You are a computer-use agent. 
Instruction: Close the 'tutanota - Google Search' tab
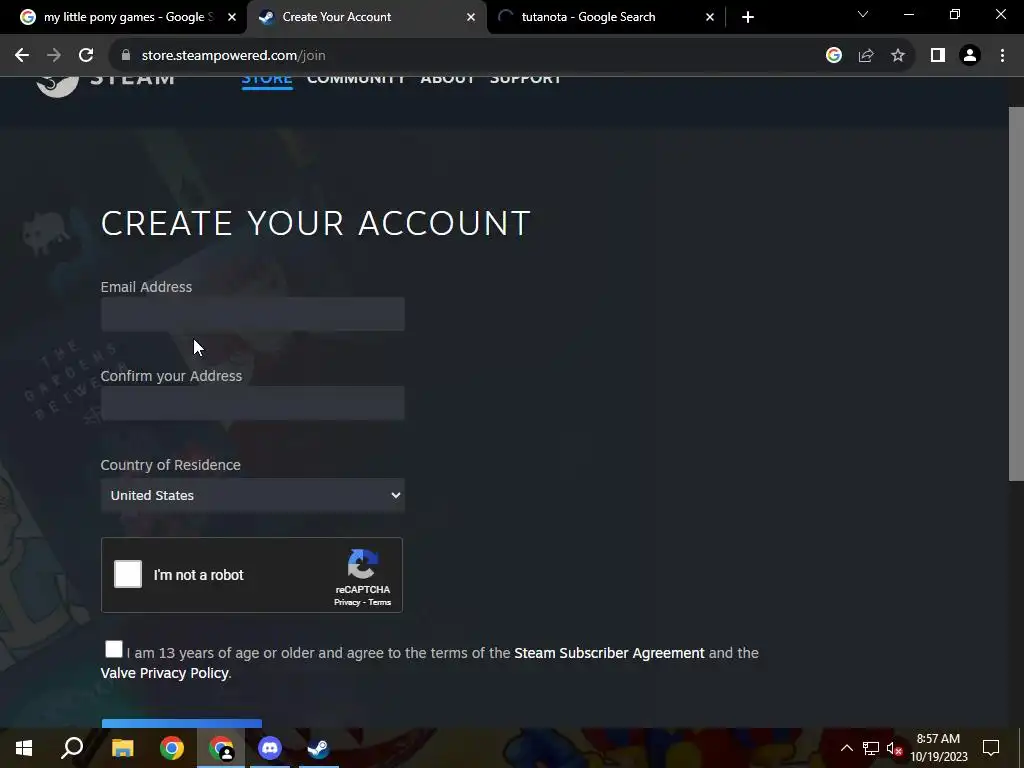click(710, 17)
